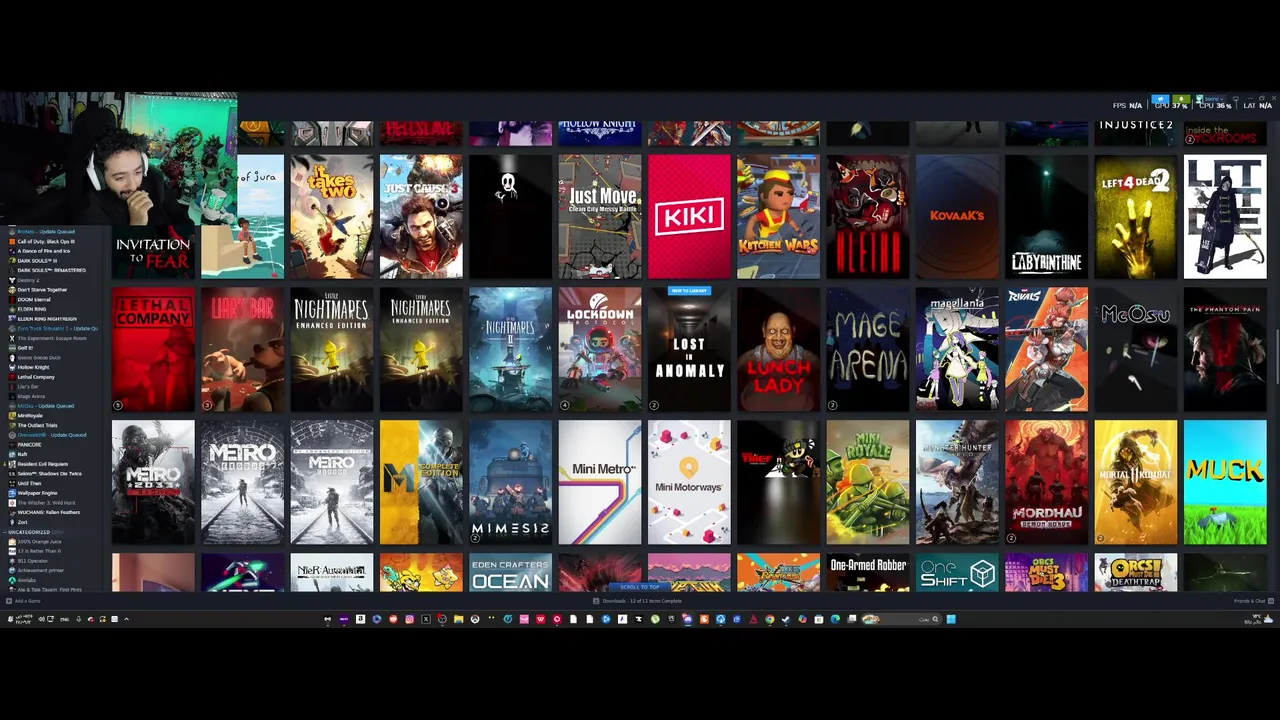Show hidden system tray icons chevron
This screenshot has width=1280, height=720.
coord(126,619)
